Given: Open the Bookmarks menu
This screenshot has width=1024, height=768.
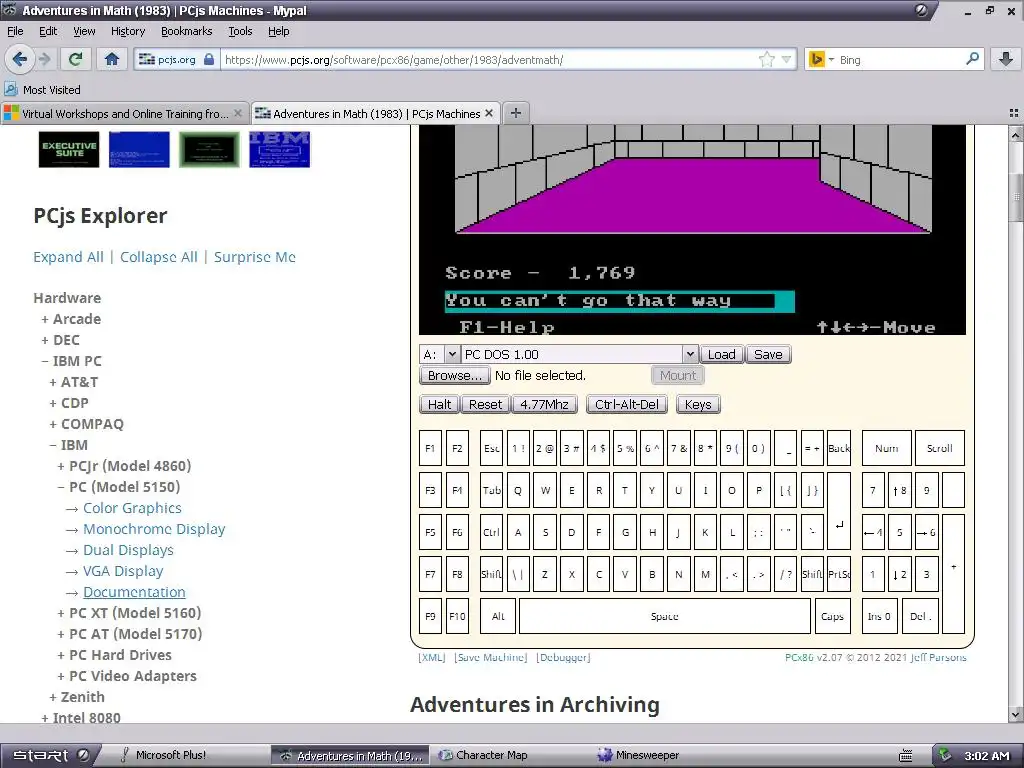Looking at the screenshot, I should (186, 31).
